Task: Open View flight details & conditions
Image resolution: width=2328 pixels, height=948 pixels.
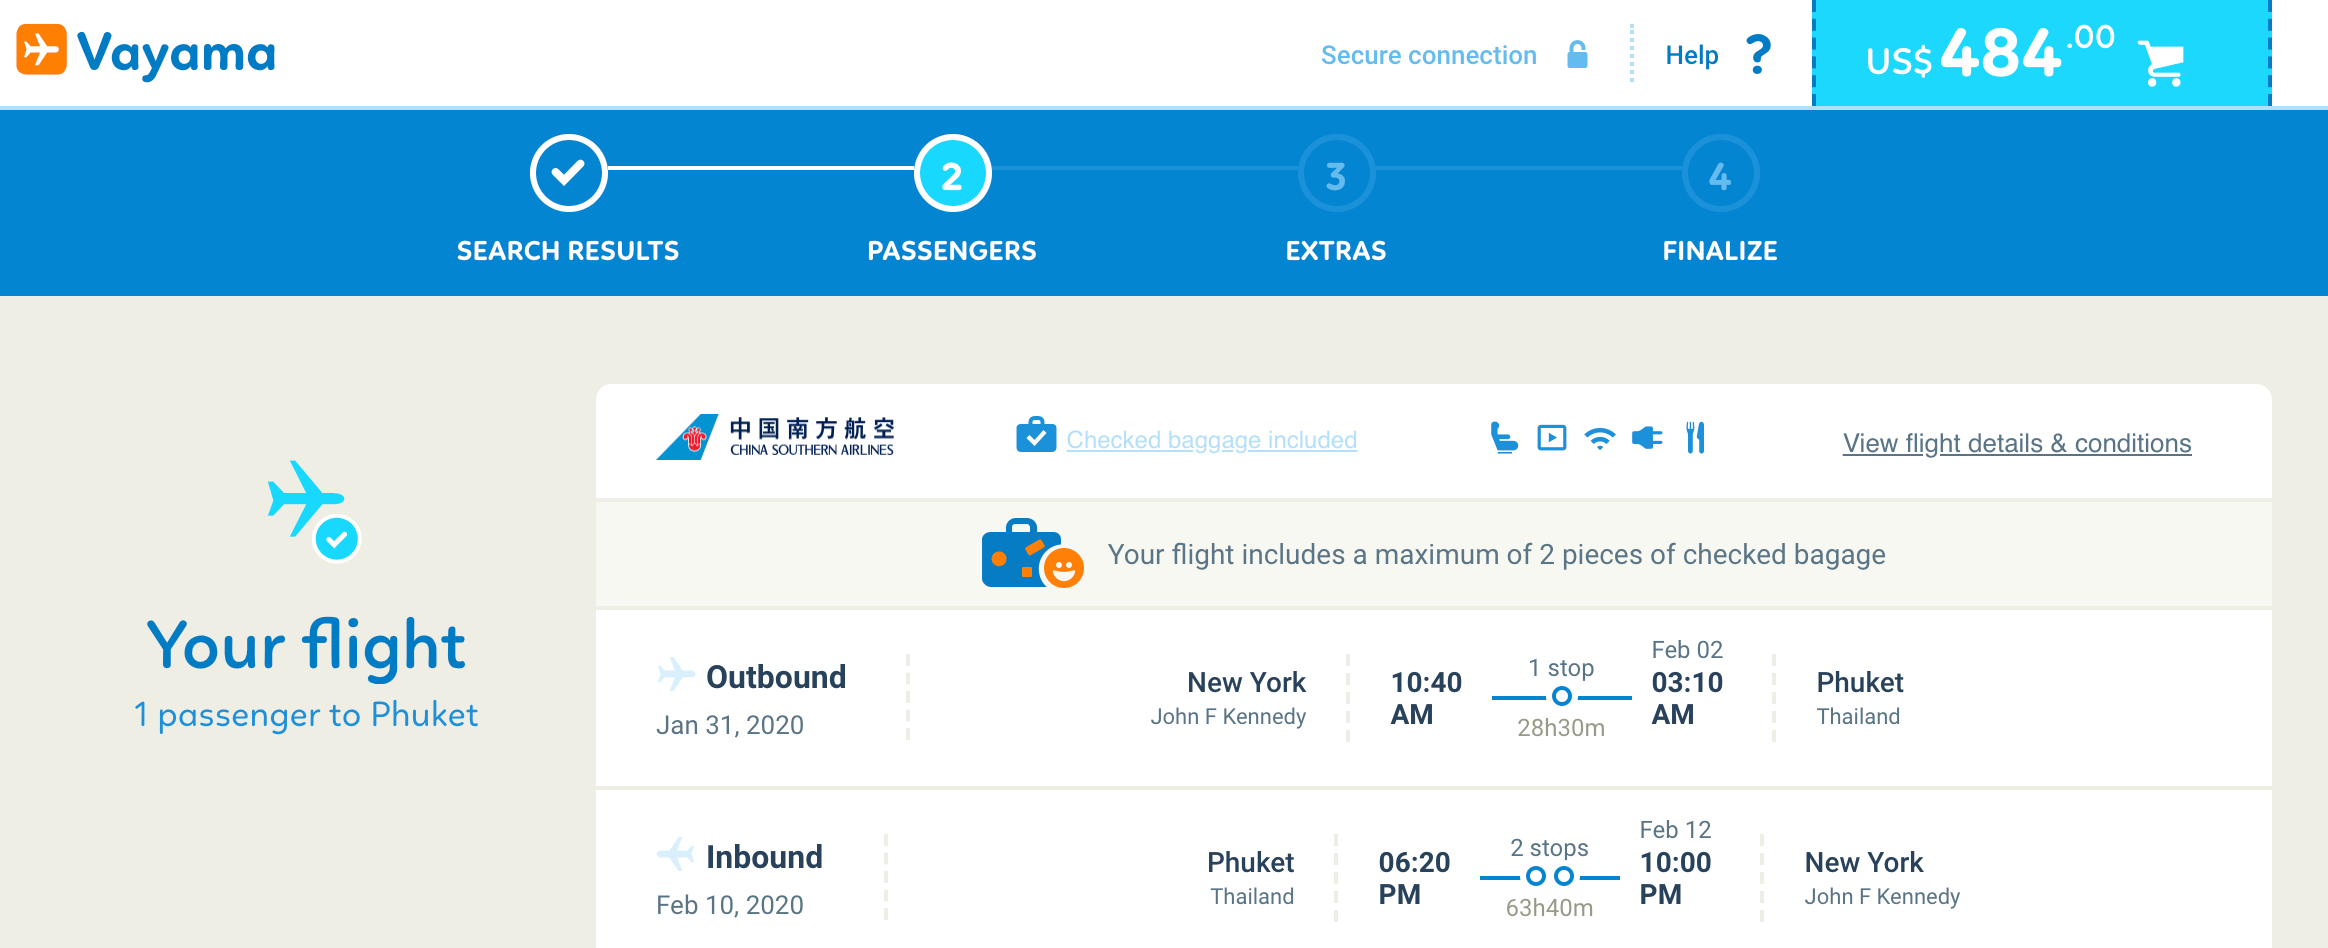Action: pyautogui.click(x=2017, y=443)
